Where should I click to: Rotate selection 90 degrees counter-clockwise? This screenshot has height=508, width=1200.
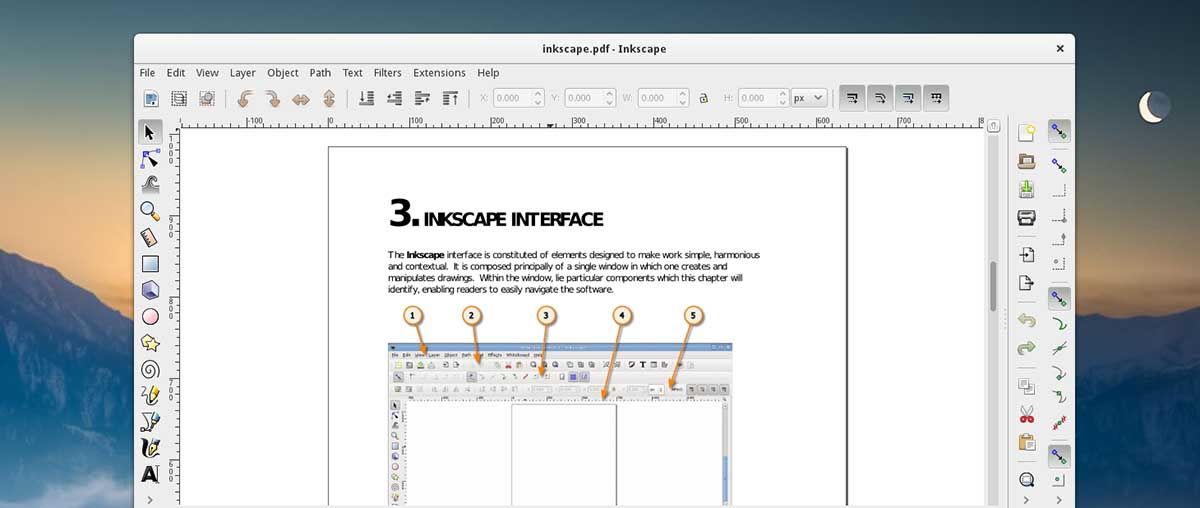pos(244,98)
